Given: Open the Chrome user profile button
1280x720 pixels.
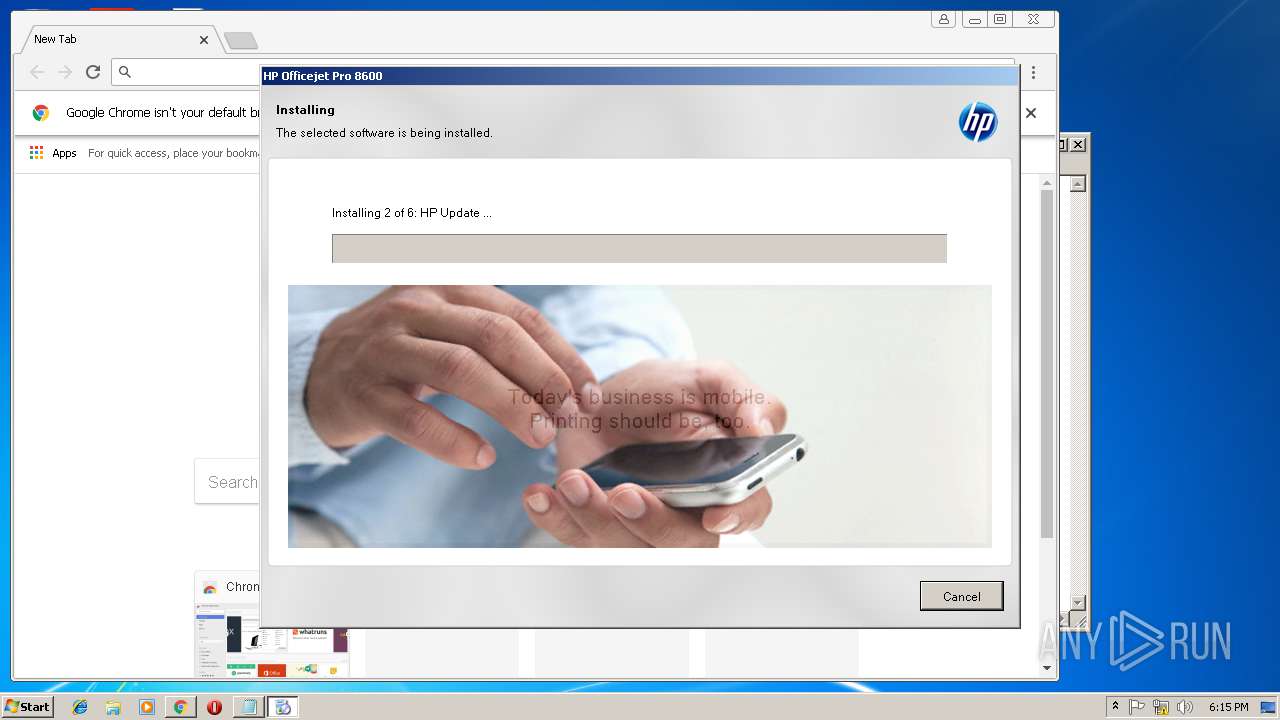Looking at the screenshot, I should (x=943, y=19).
